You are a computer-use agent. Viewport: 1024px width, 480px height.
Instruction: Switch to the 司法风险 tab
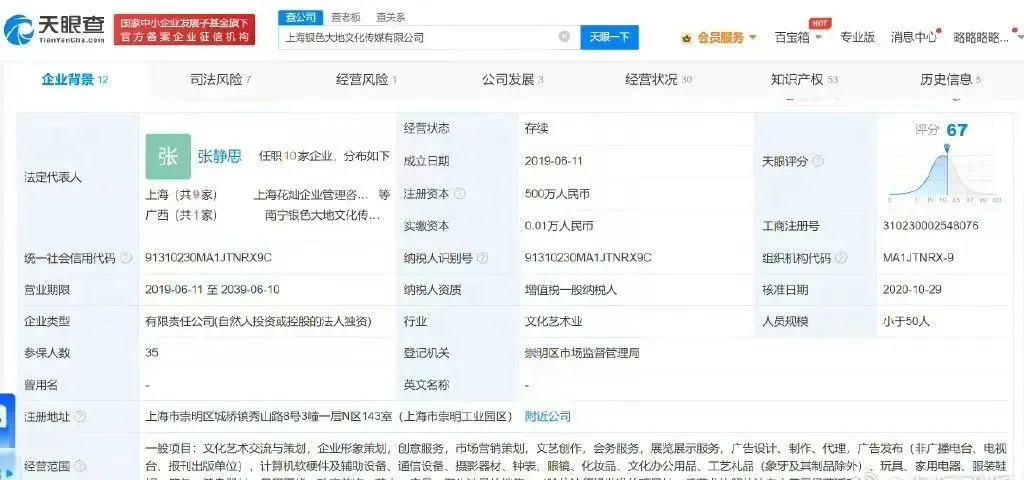point(220,79)
